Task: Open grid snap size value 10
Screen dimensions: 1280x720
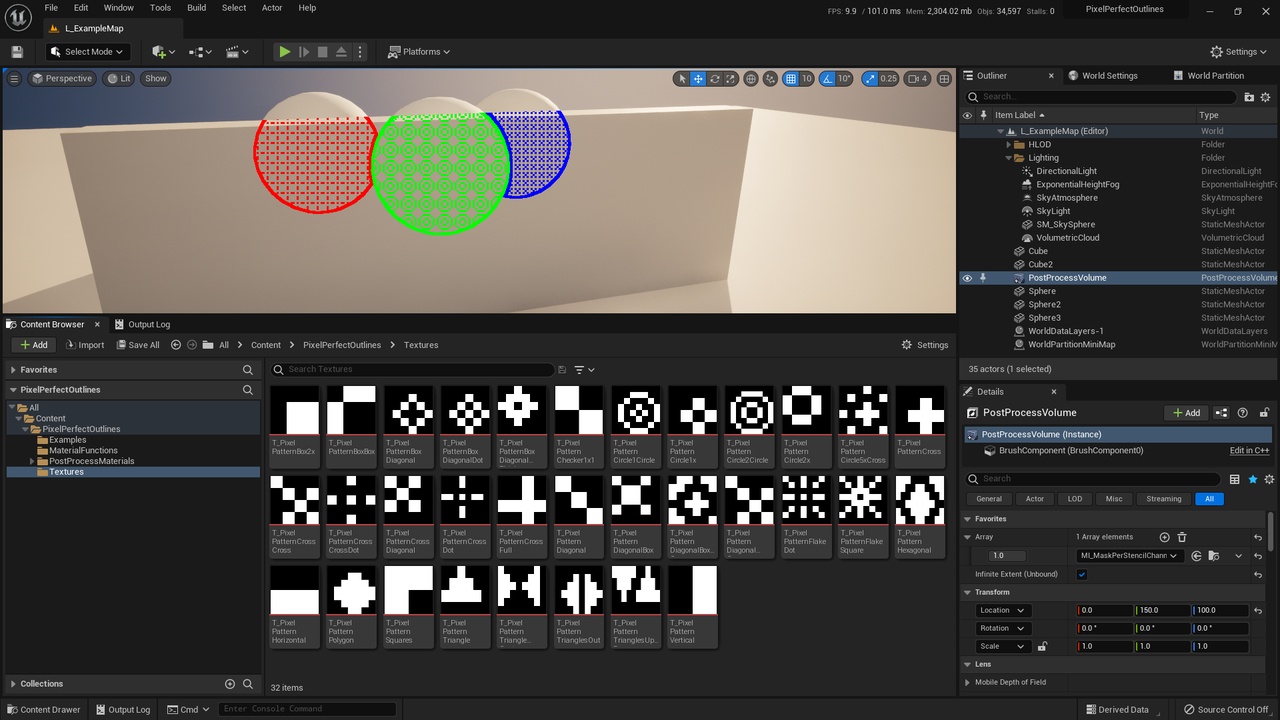Action: click(806, 79)
